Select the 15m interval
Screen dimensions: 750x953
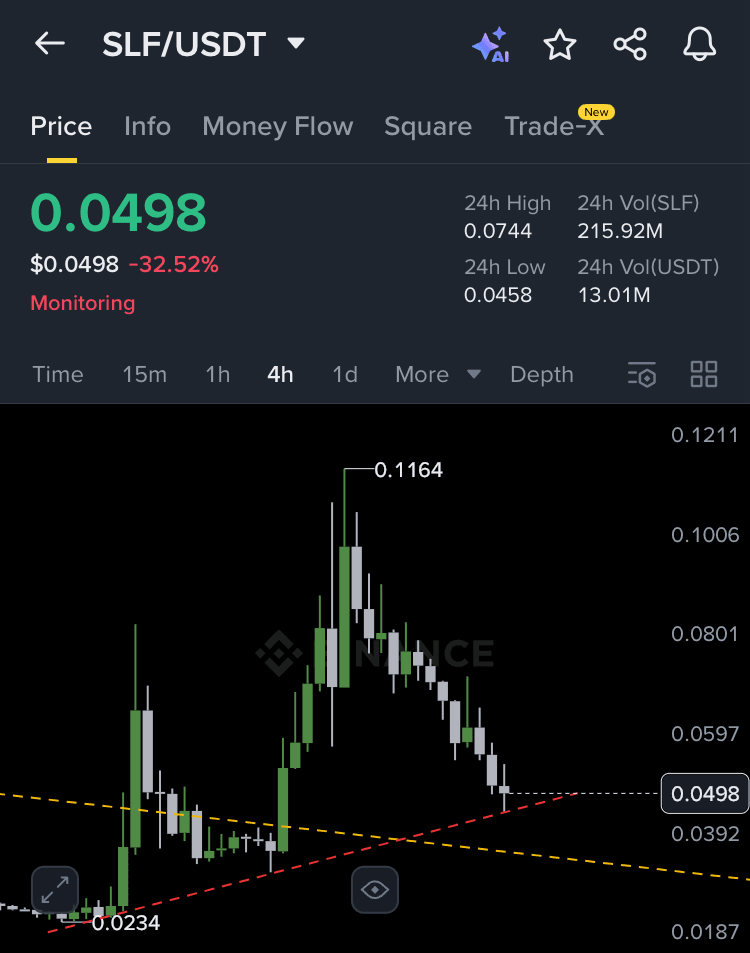pos(145,374)
